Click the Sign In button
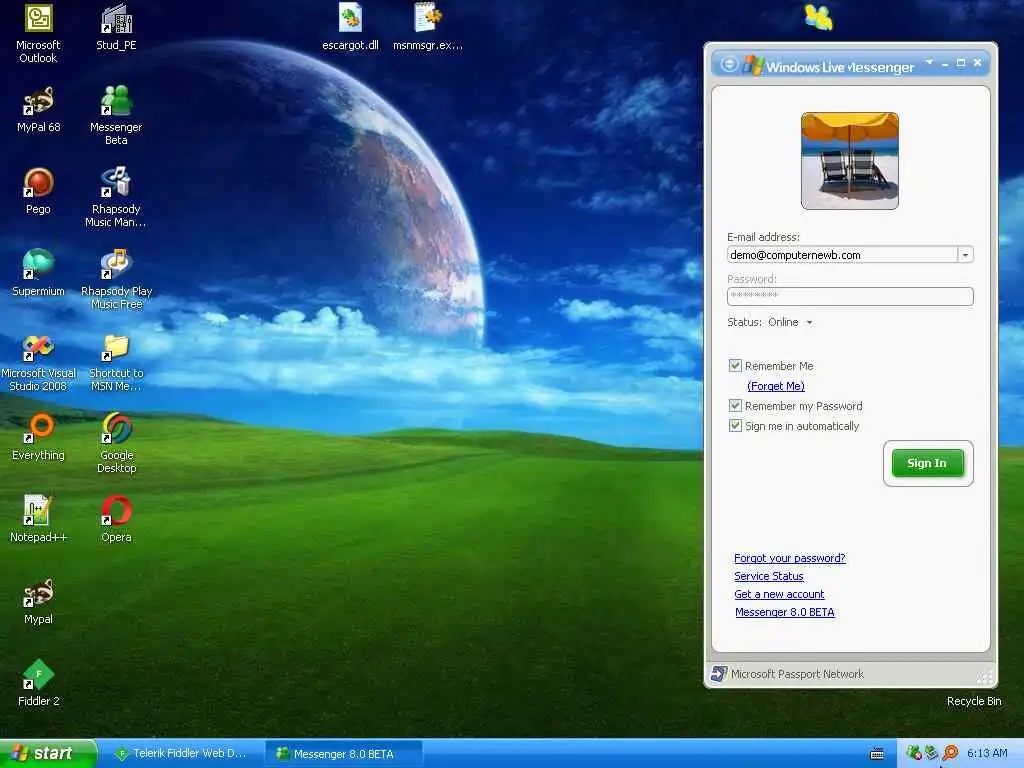Viewport: 1024px width, 768px height. coord(927,463)
